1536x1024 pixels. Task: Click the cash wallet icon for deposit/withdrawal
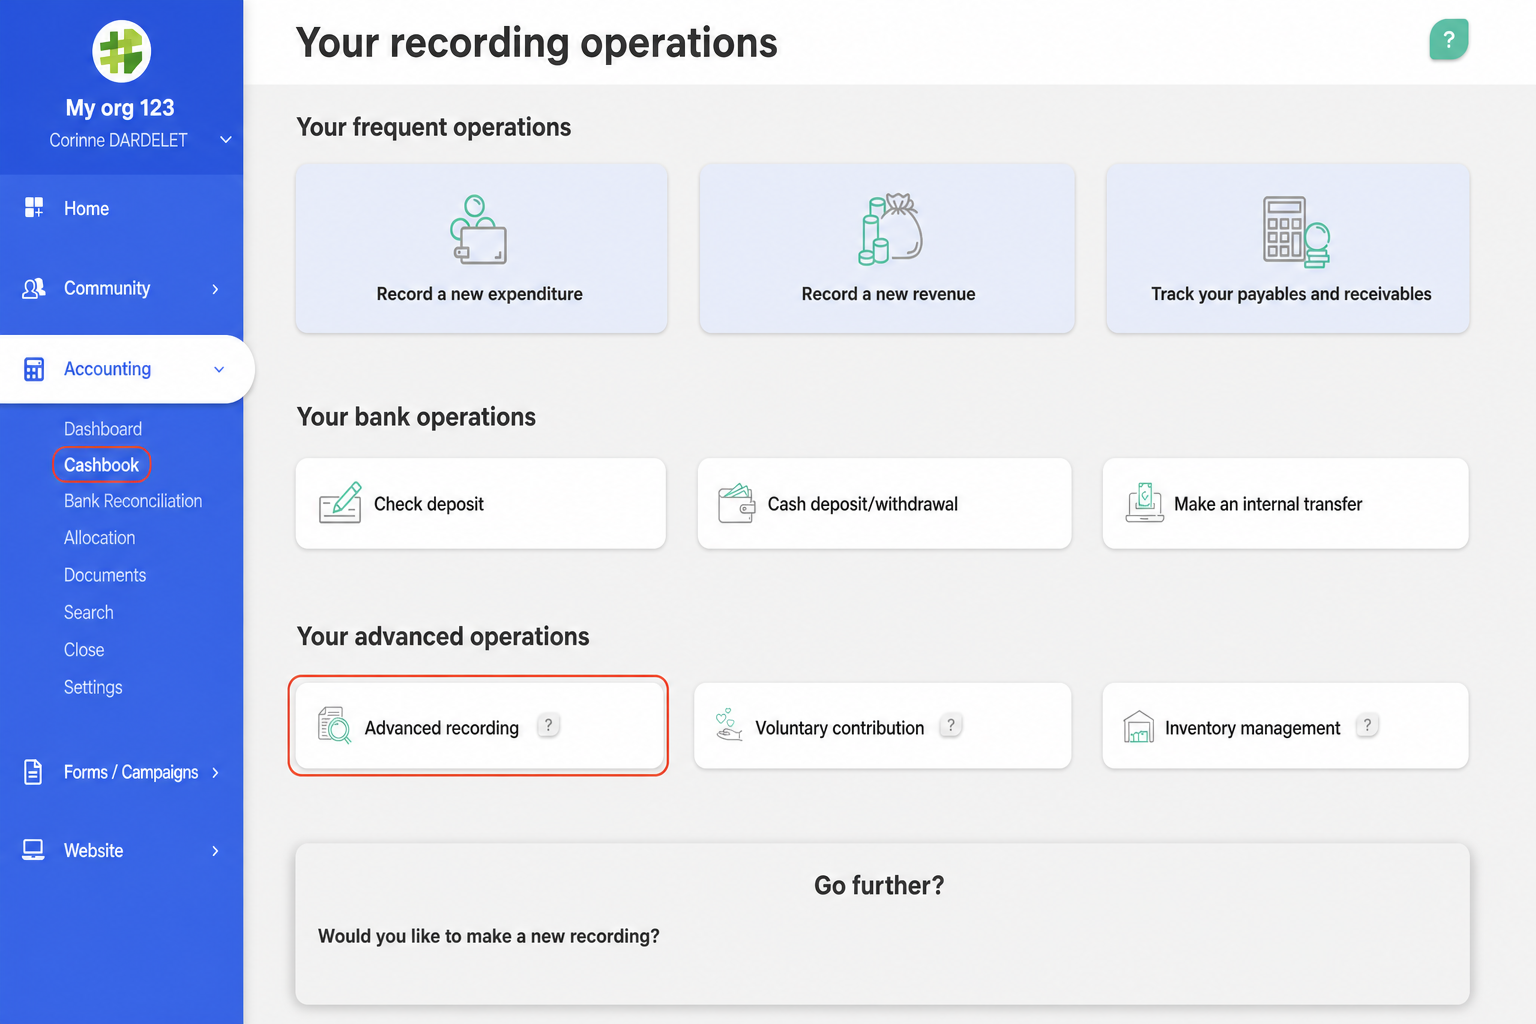tap(737, 503)
